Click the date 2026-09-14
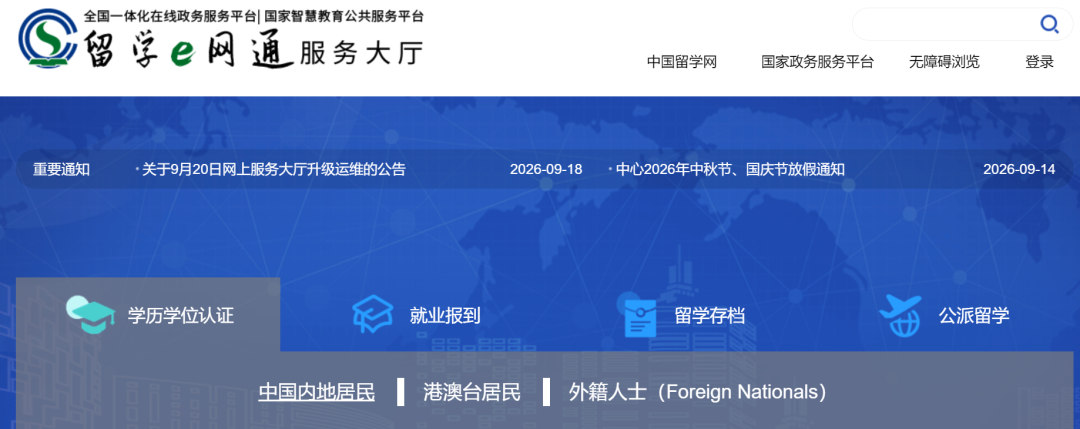Viewport: 1080px width, 429px height. [1019, 169]
